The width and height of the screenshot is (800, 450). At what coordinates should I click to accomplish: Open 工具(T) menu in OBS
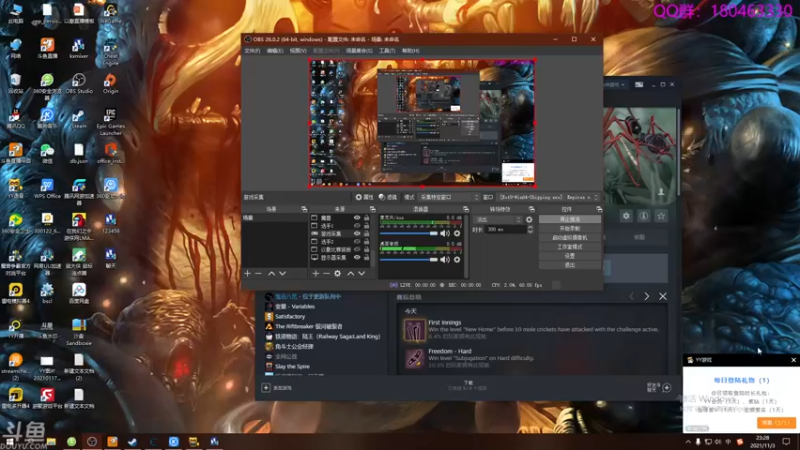[x=387, y=51]
